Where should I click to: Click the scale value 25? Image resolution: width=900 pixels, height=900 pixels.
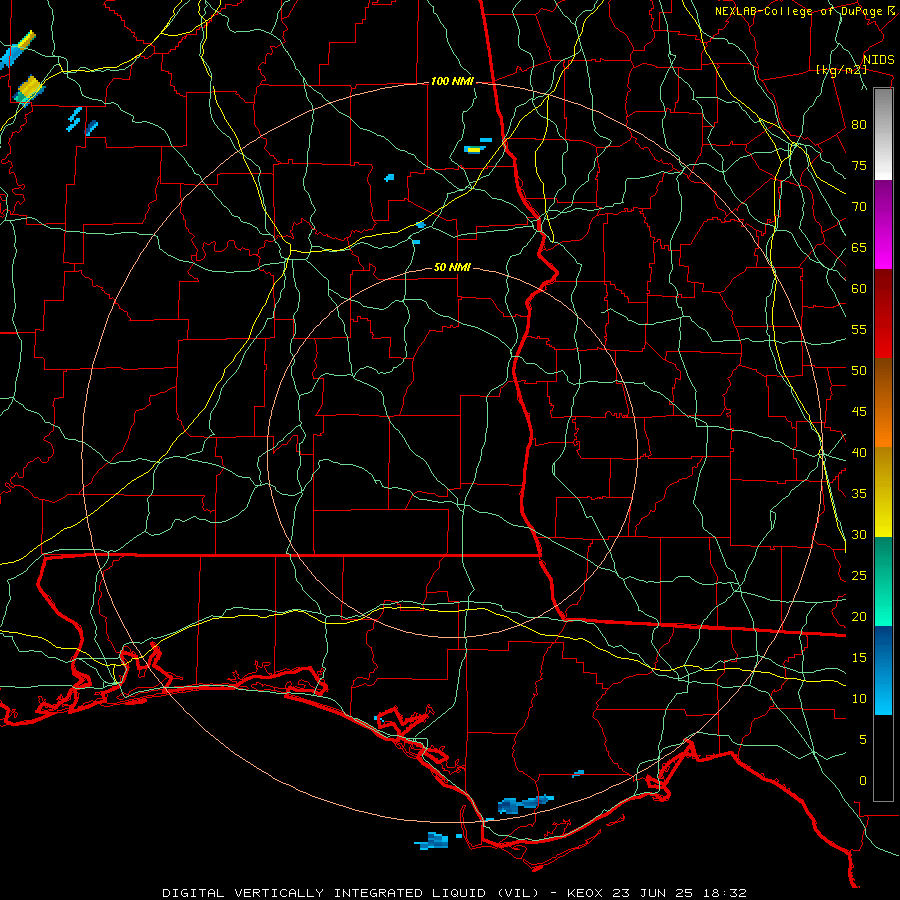[859, 576]
